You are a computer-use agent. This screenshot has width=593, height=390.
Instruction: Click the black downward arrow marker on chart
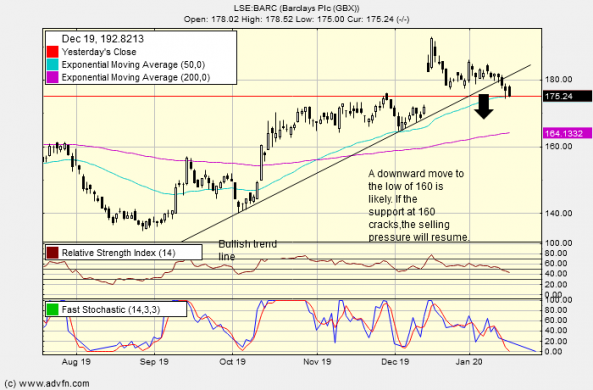click(484, 106)
